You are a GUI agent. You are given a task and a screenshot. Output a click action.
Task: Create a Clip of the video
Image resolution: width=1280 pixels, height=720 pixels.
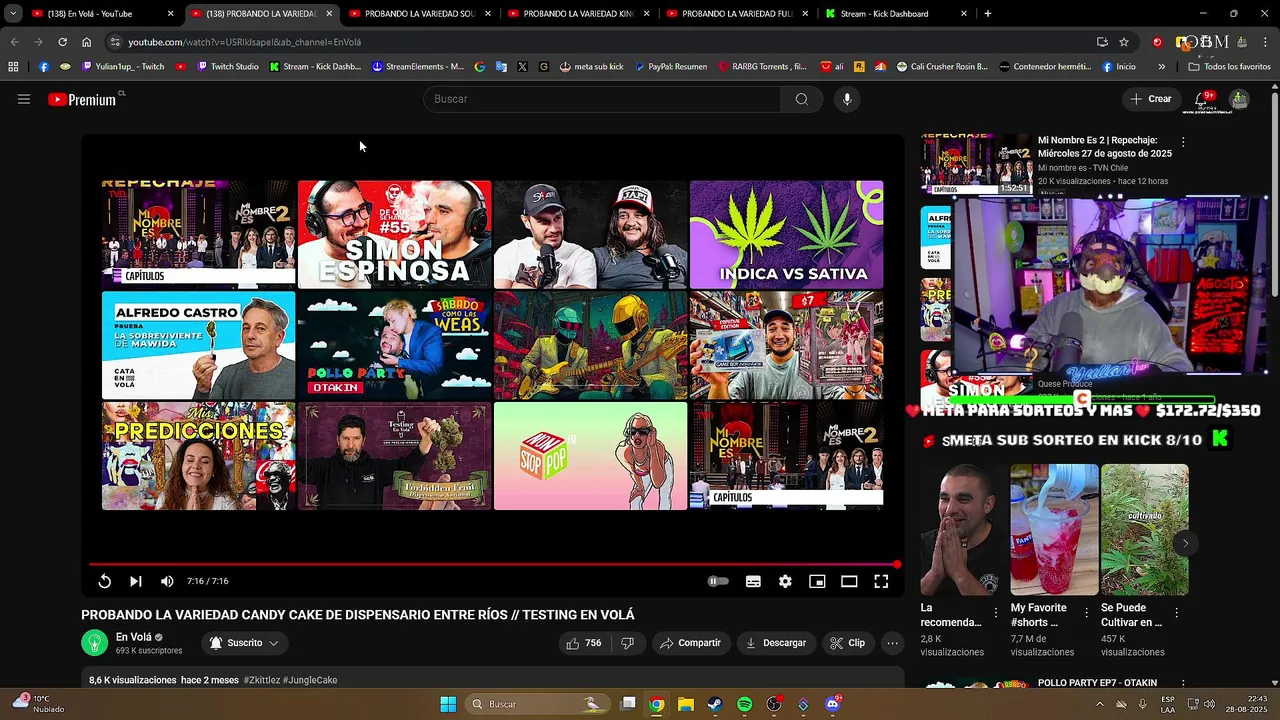pos(848,643)
